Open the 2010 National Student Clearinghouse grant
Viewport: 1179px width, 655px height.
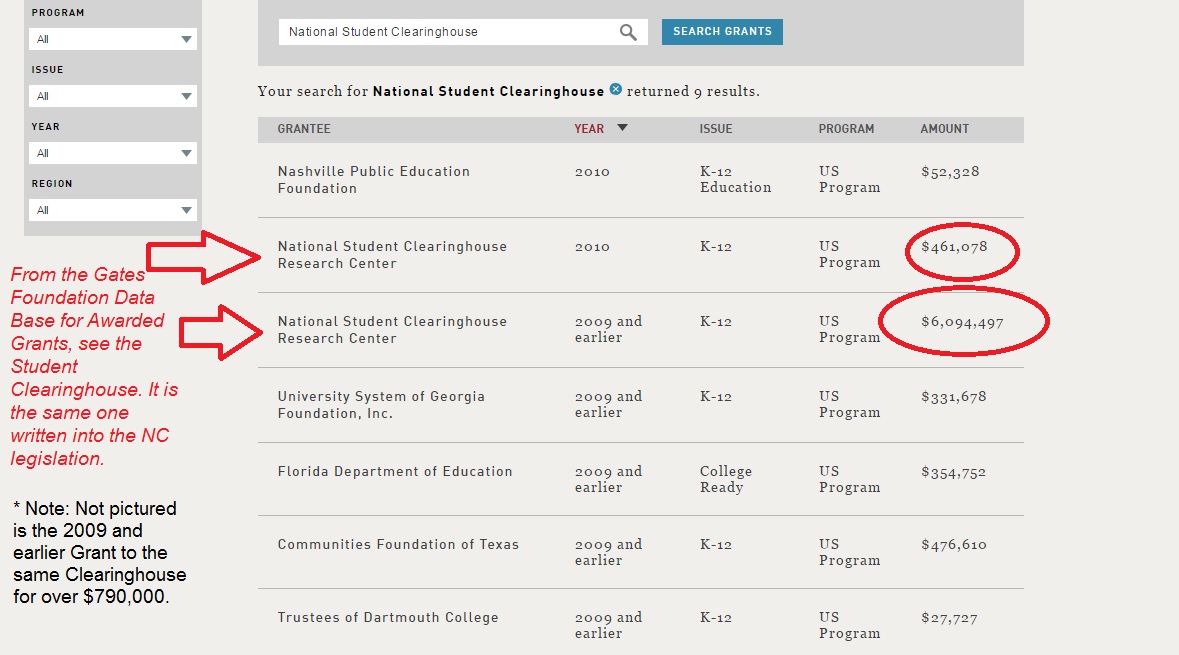point(392,255)
